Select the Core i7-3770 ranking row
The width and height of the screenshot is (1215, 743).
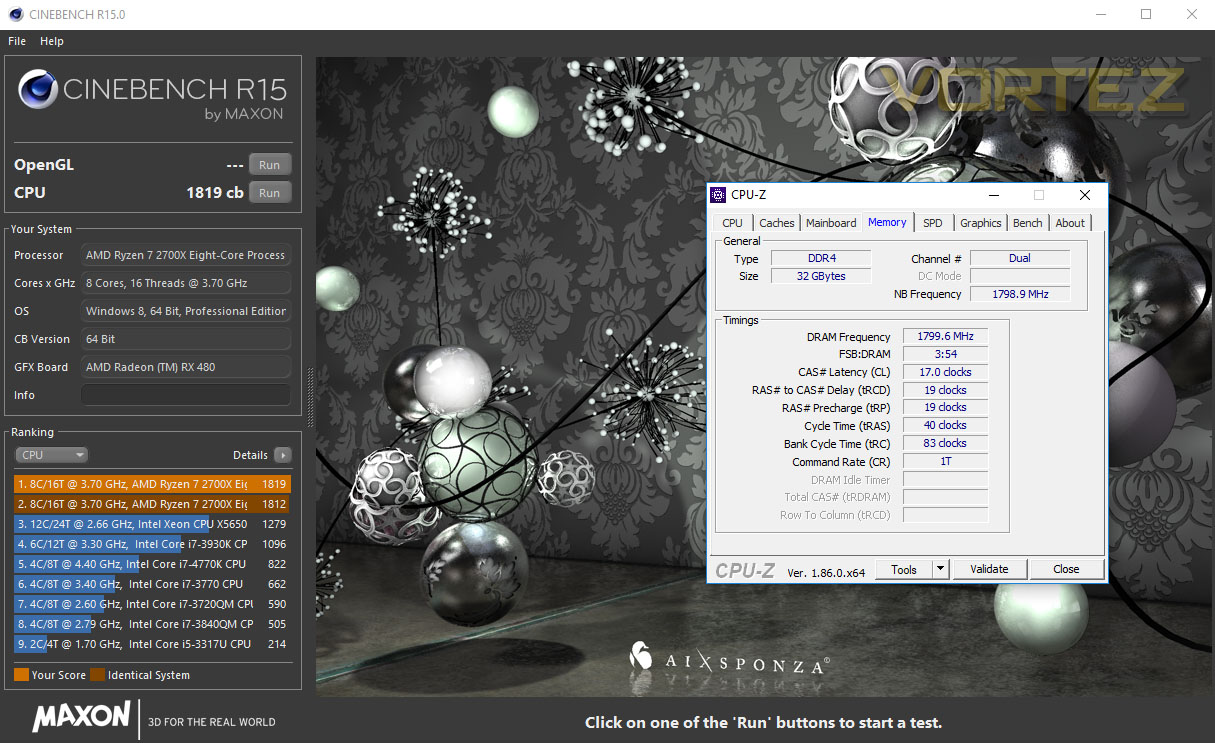[x=152, y=584]
